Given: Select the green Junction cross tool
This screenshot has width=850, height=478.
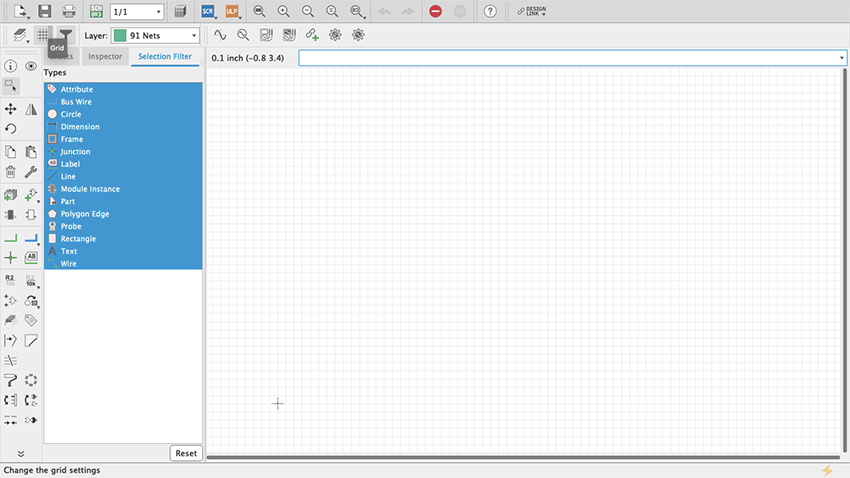Looking at the screenshot, I should pyautogui.click(x=10, y=258).
